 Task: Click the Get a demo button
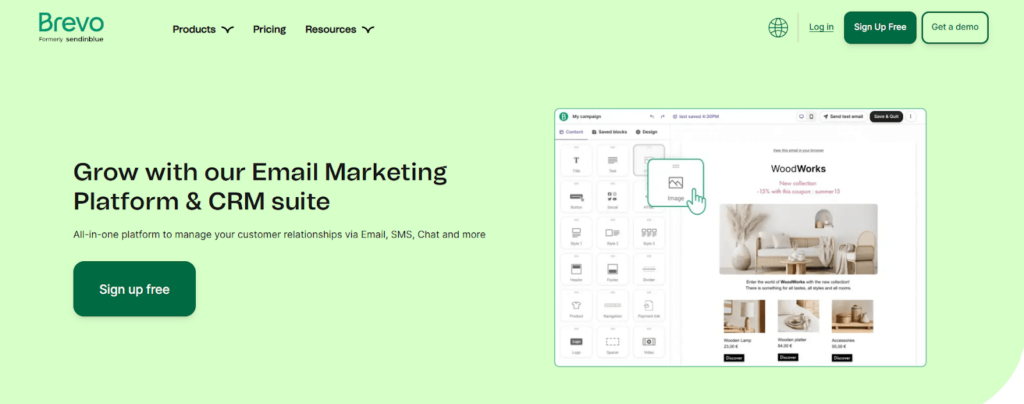pos(955,27)
